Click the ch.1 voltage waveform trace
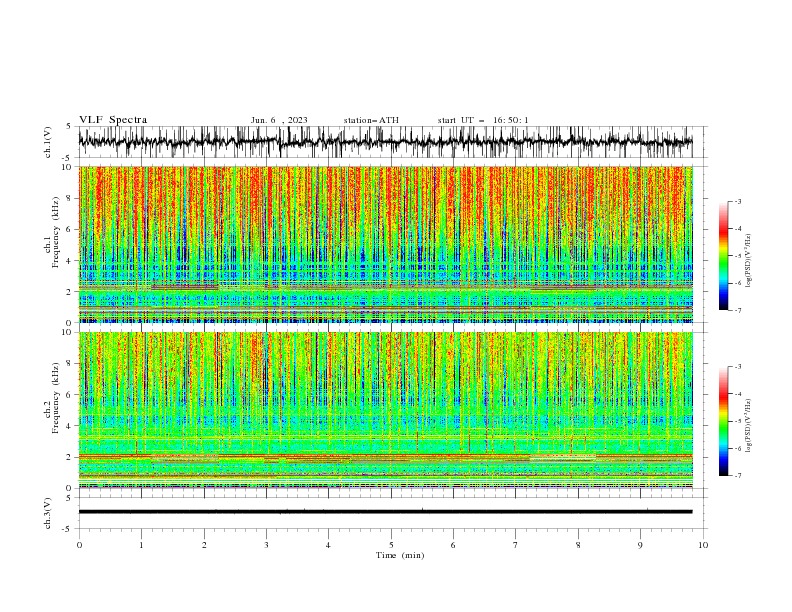 point(385,141)
